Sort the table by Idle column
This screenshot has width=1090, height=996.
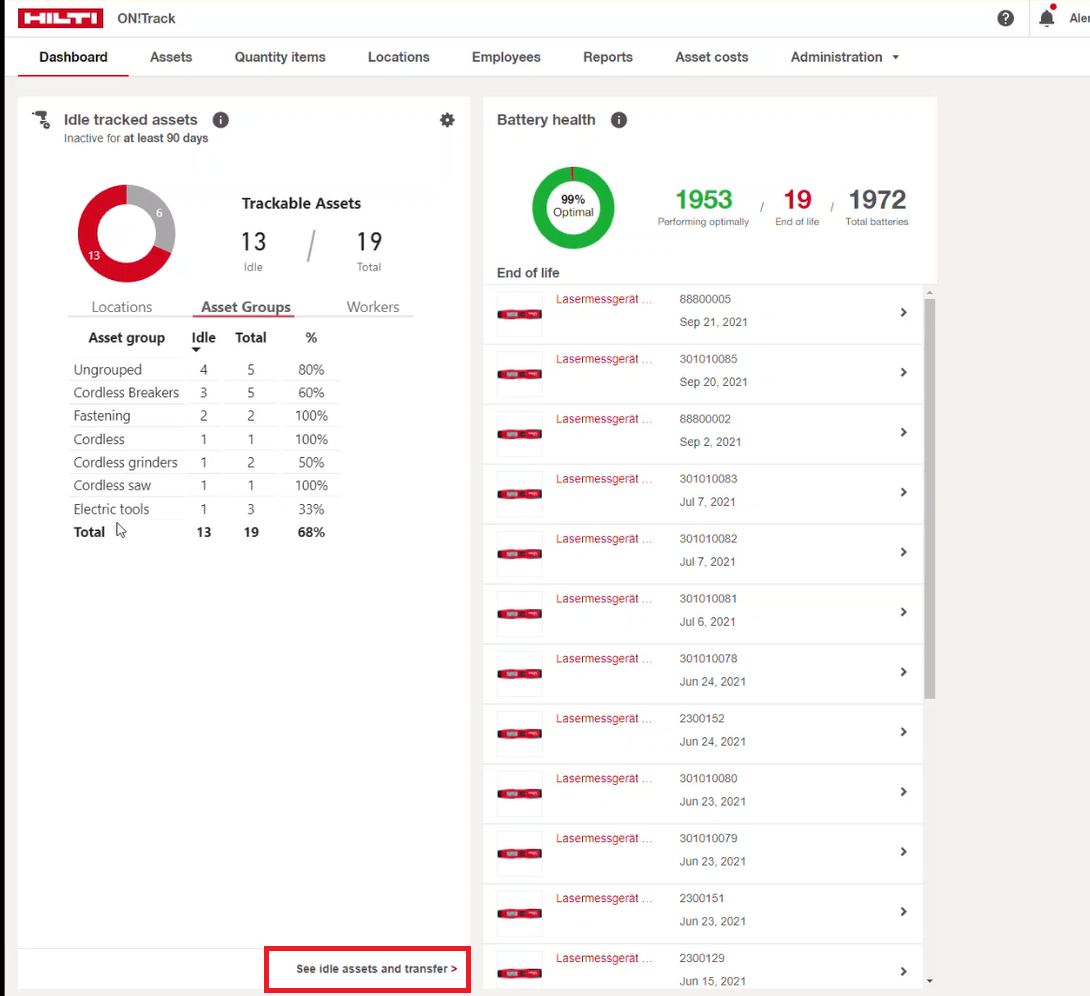pyautogui.click(x=203, y=339)
